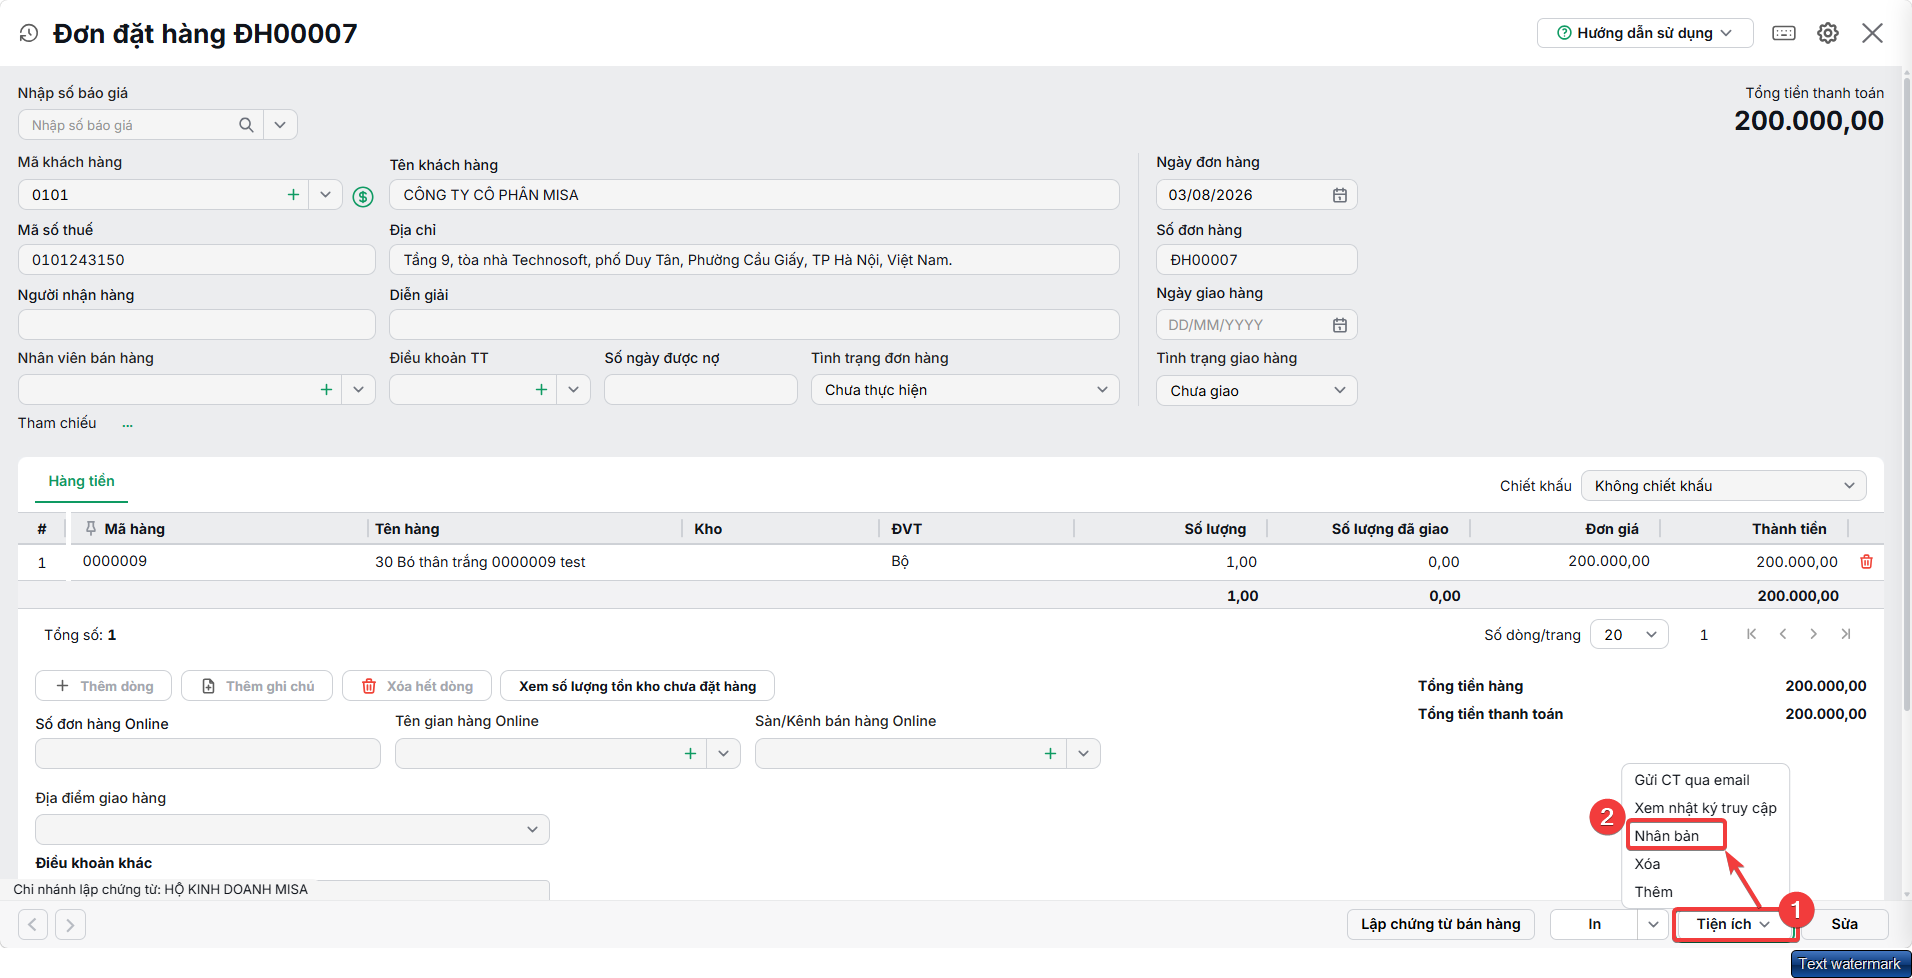Click the Sửa button
The image size is (1912, 978).
pos(1845,924)
